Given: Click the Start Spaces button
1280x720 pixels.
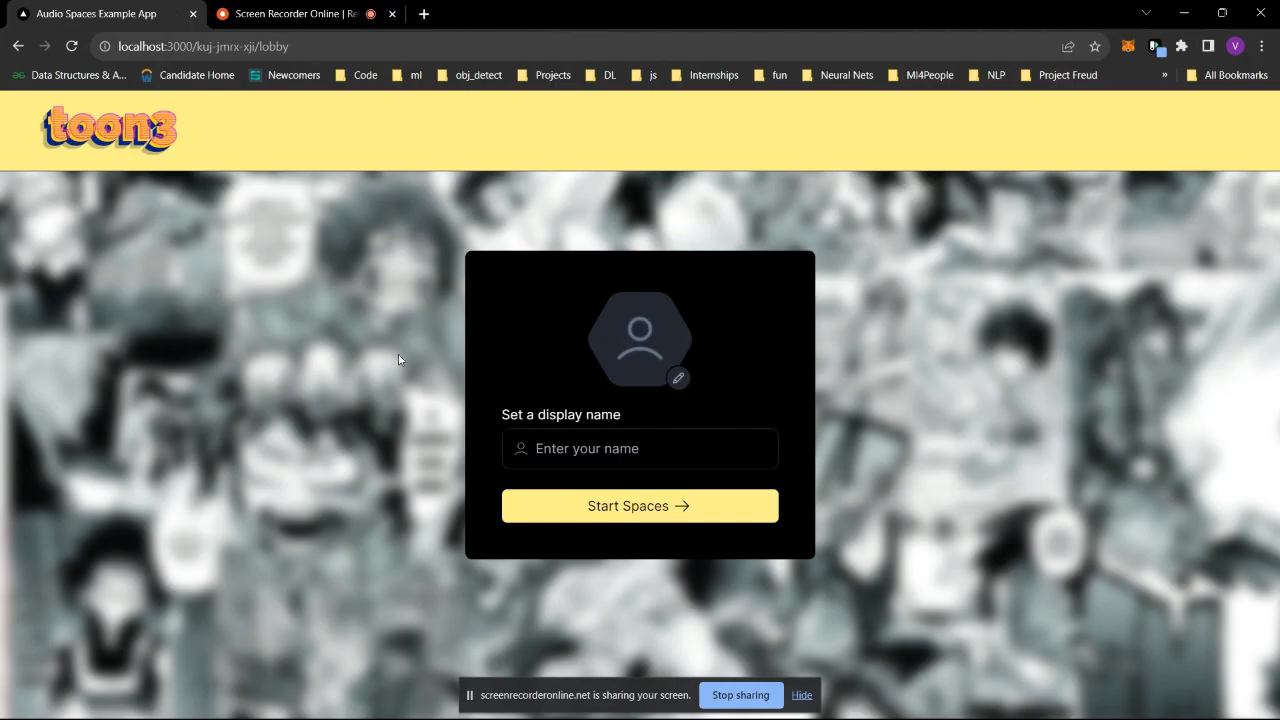Looking at the screenshot, I should (640, 506).
